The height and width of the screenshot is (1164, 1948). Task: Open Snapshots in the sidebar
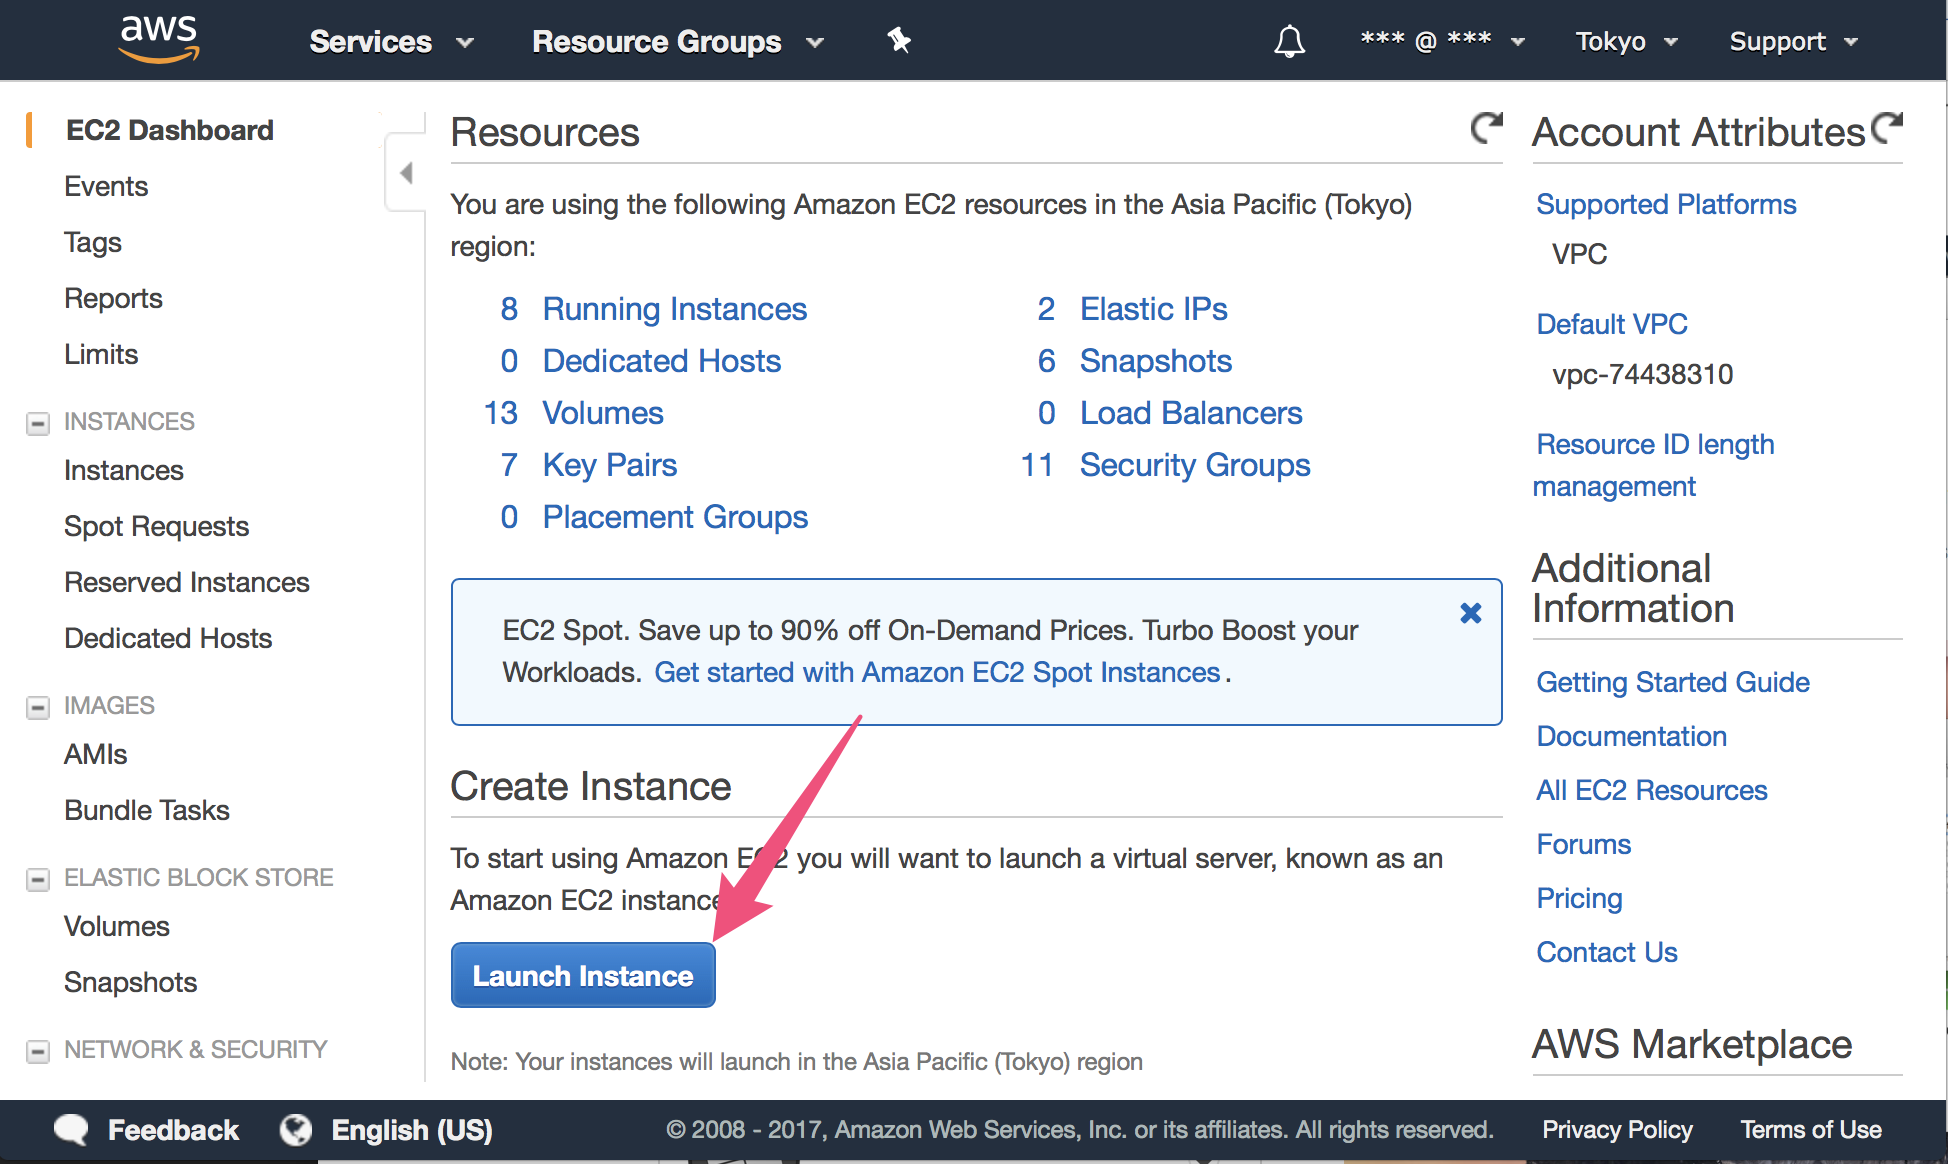[131, 982]
